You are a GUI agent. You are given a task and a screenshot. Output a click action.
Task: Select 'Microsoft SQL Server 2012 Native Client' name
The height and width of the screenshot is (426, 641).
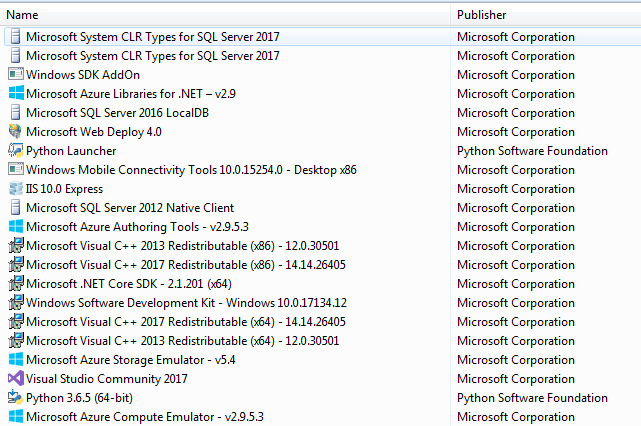click(x=130, y=208)
